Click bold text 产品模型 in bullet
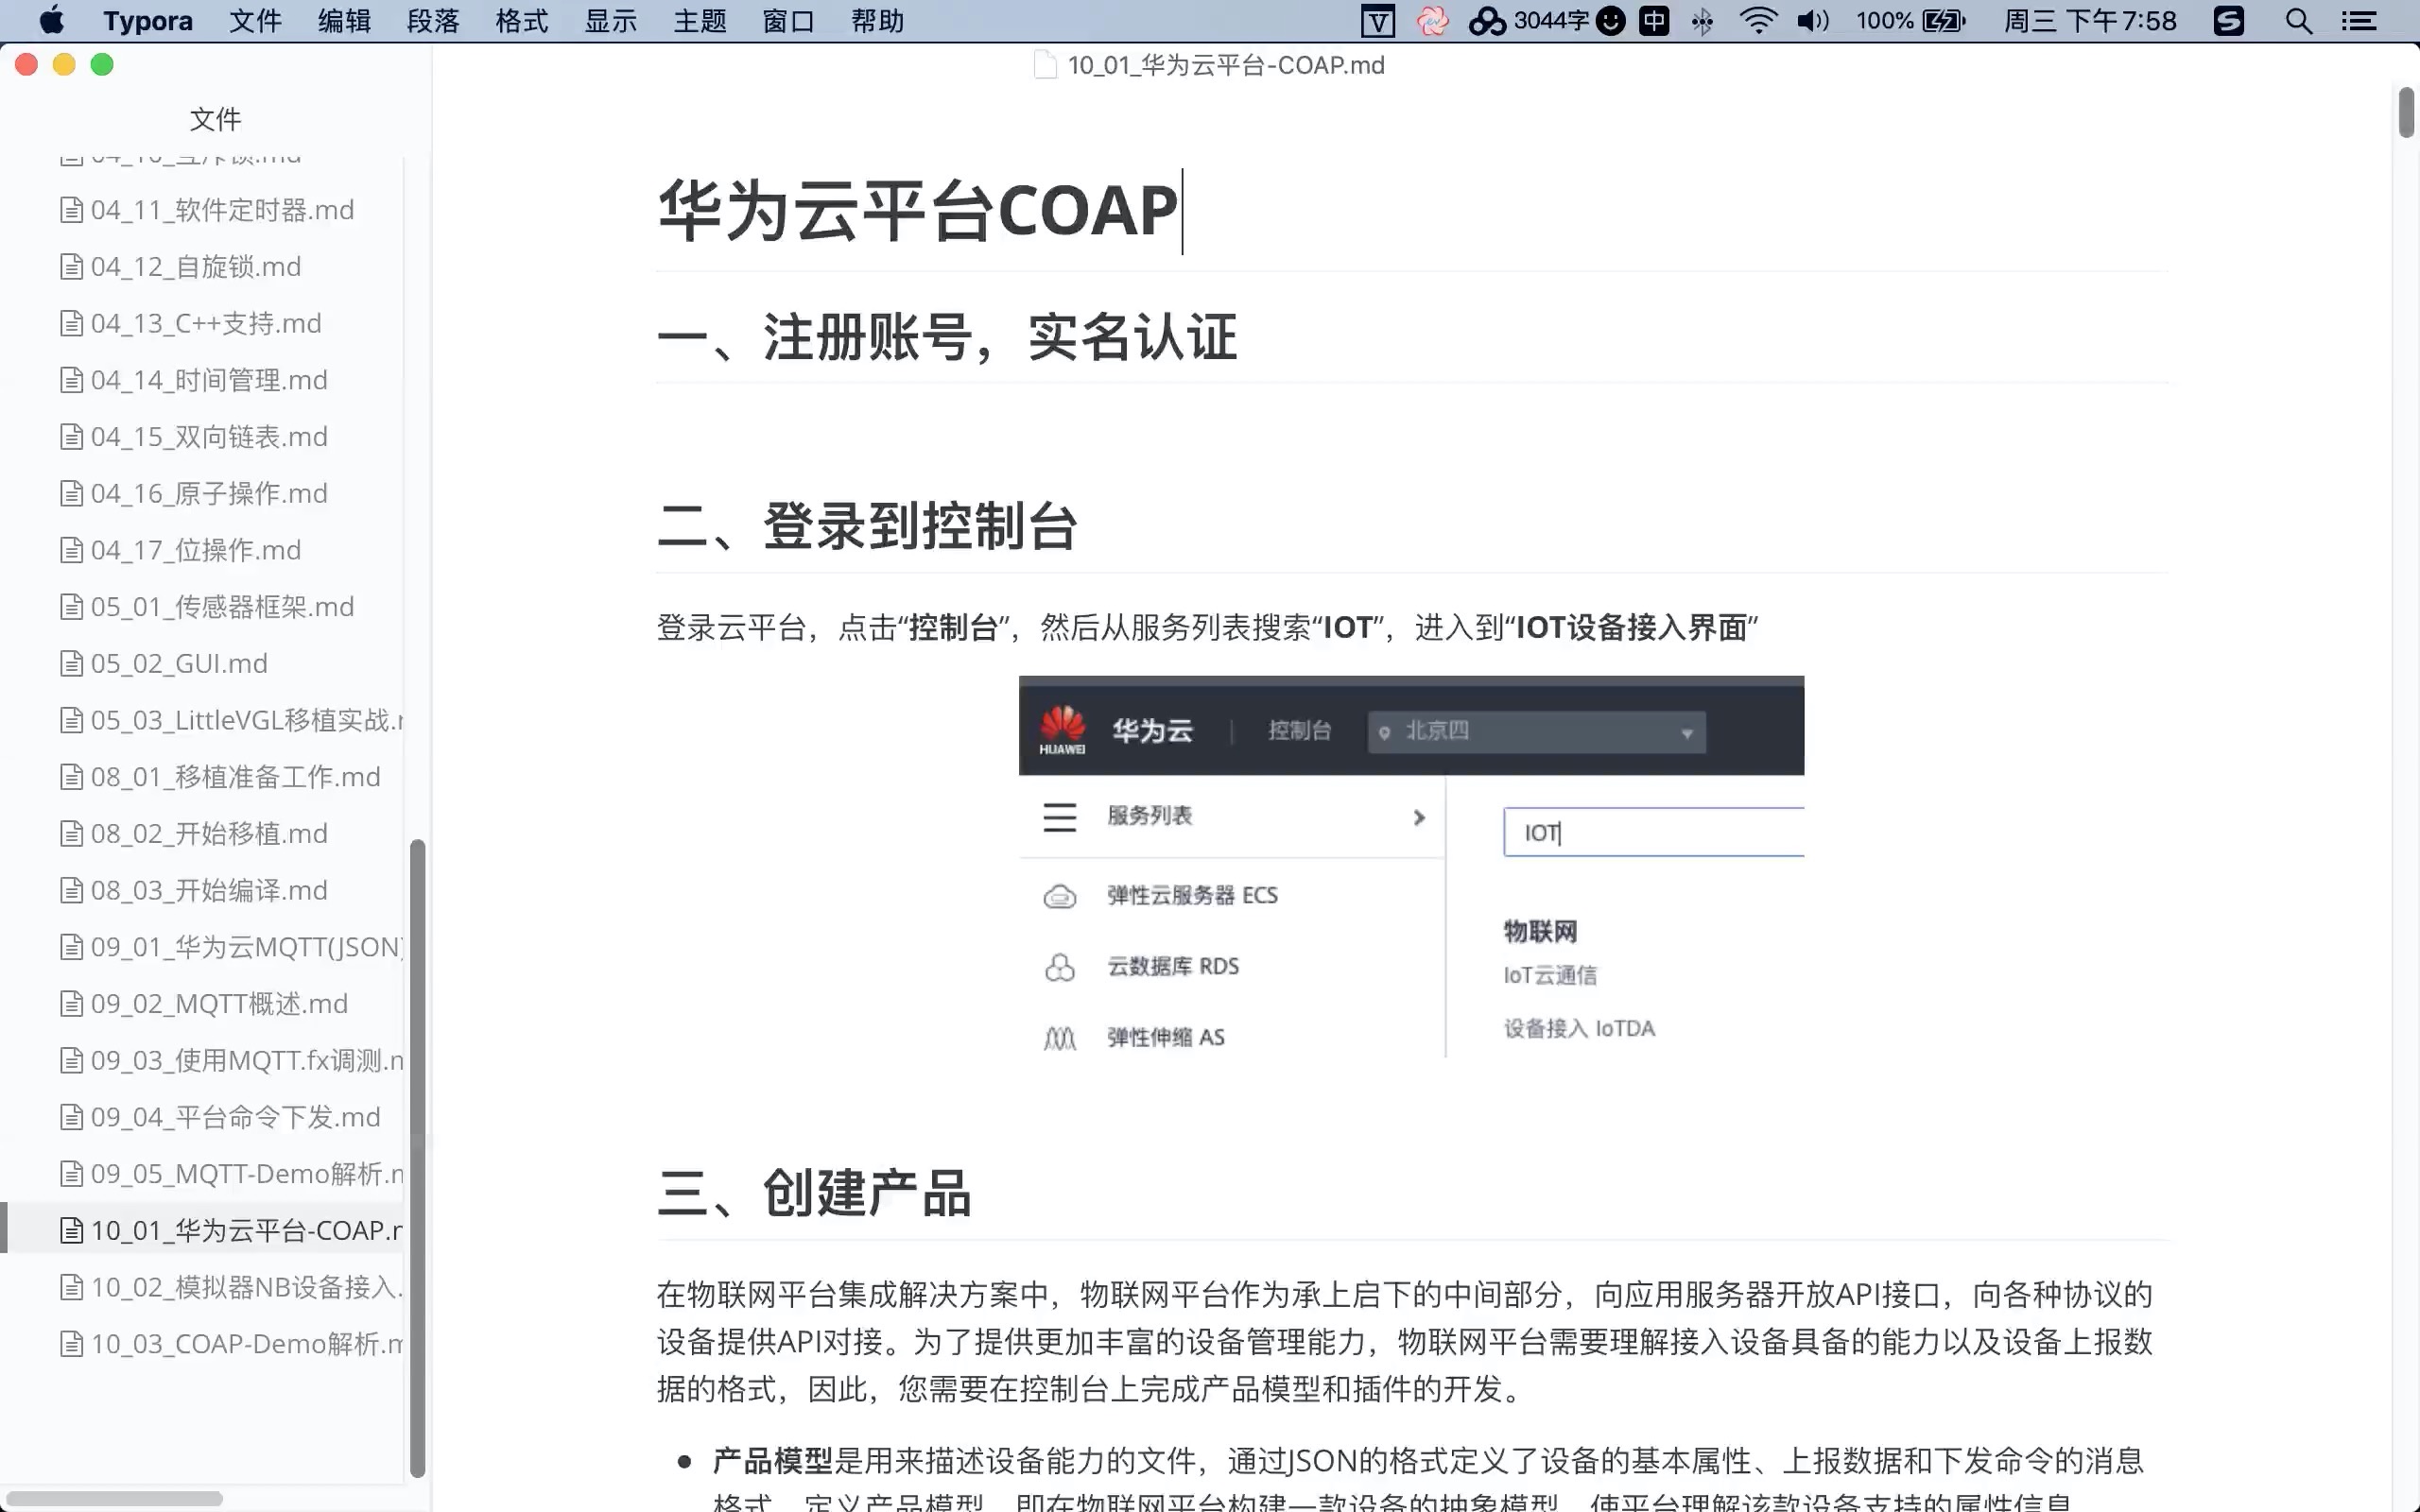The image size is (2420, 1512). (x=773, y=1461)
